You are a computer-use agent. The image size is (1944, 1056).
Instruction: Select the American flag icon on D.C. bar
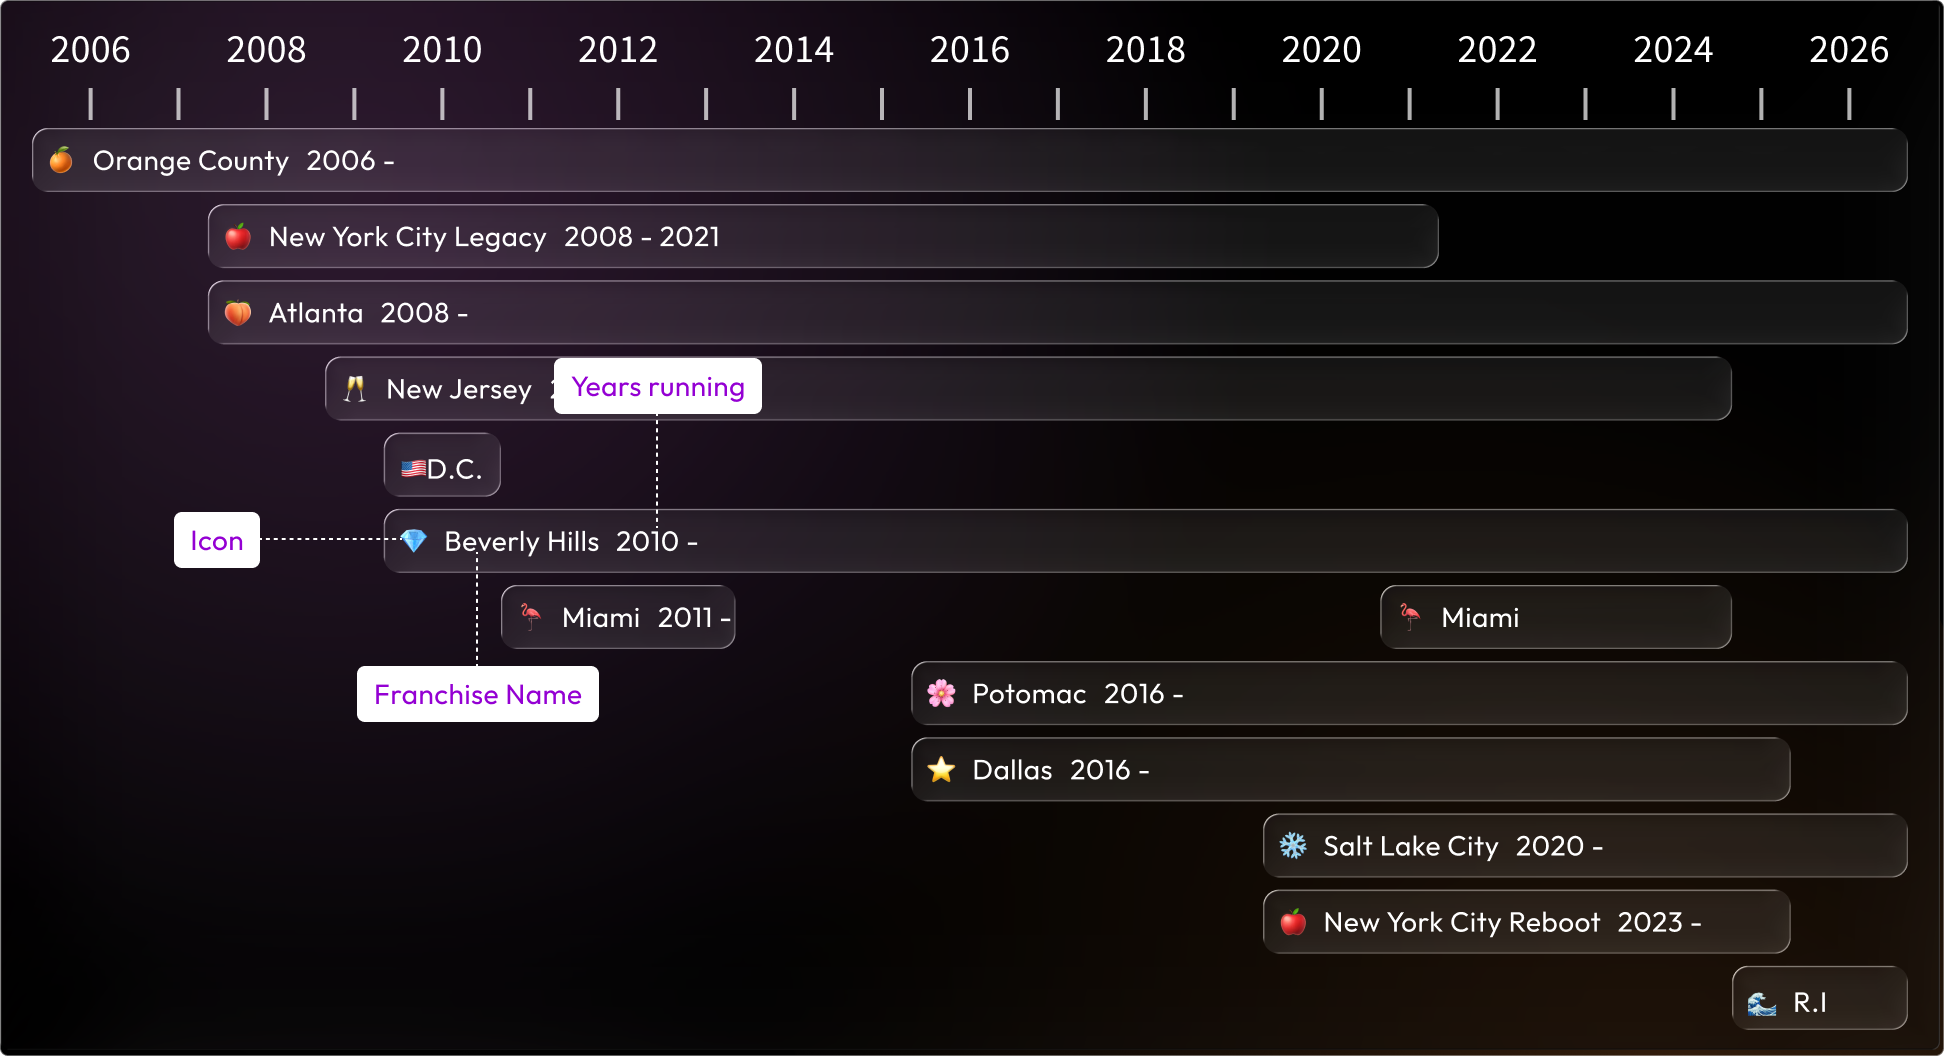pyautogui.click(x=415, y=465)
